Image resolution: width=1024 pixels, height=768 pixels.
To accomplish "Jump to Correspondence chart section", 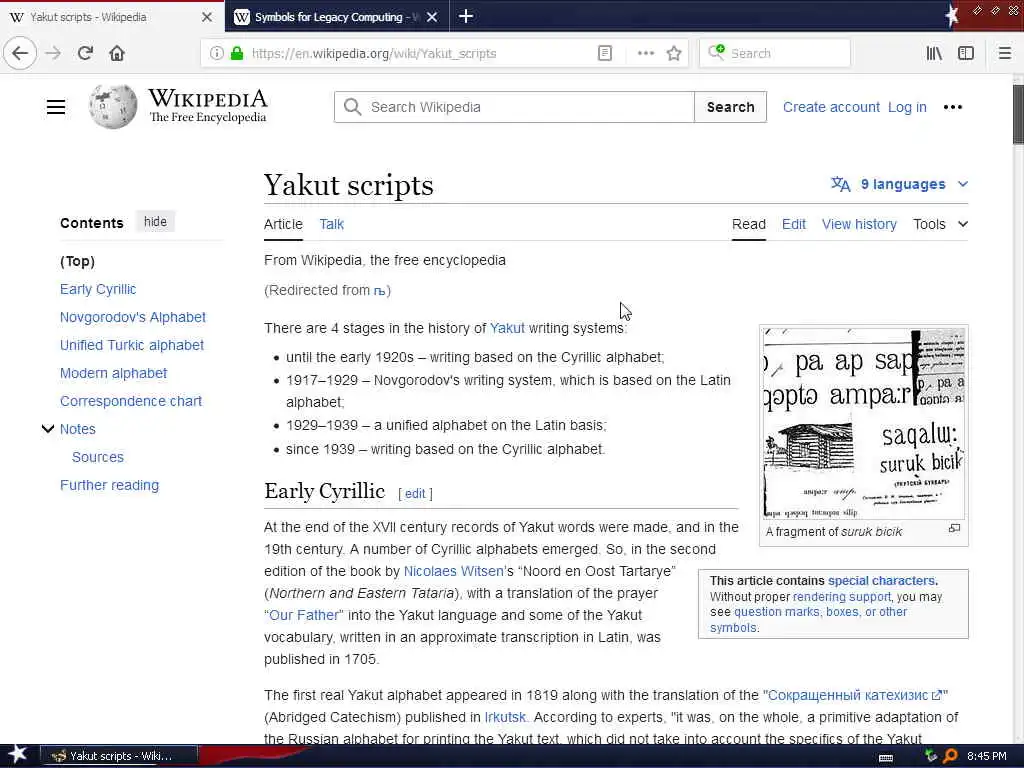I will (131, 401).
